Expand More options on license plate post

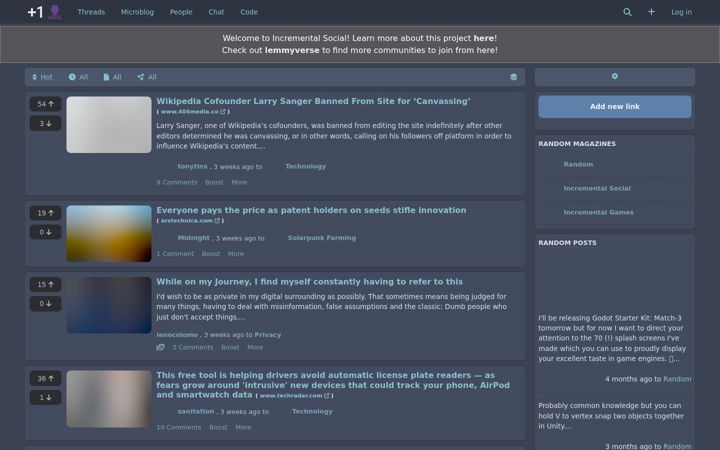[x=243, y=428]
